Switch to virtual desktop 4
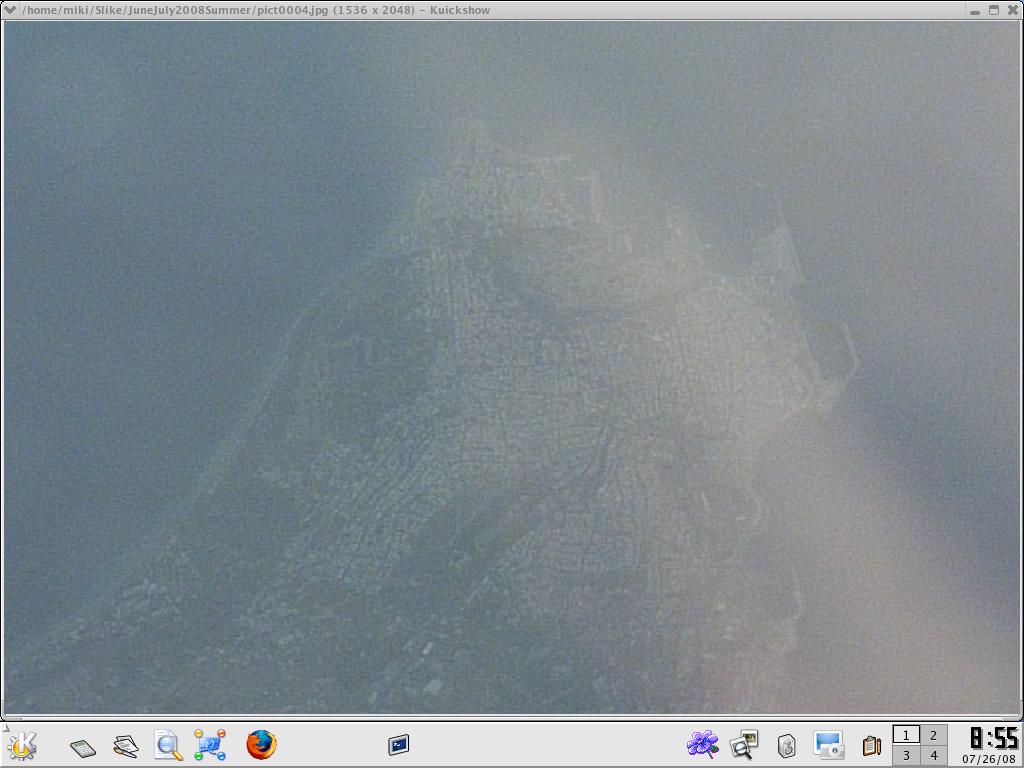Viewport: 1024px width, 768px height. [934, 756]
